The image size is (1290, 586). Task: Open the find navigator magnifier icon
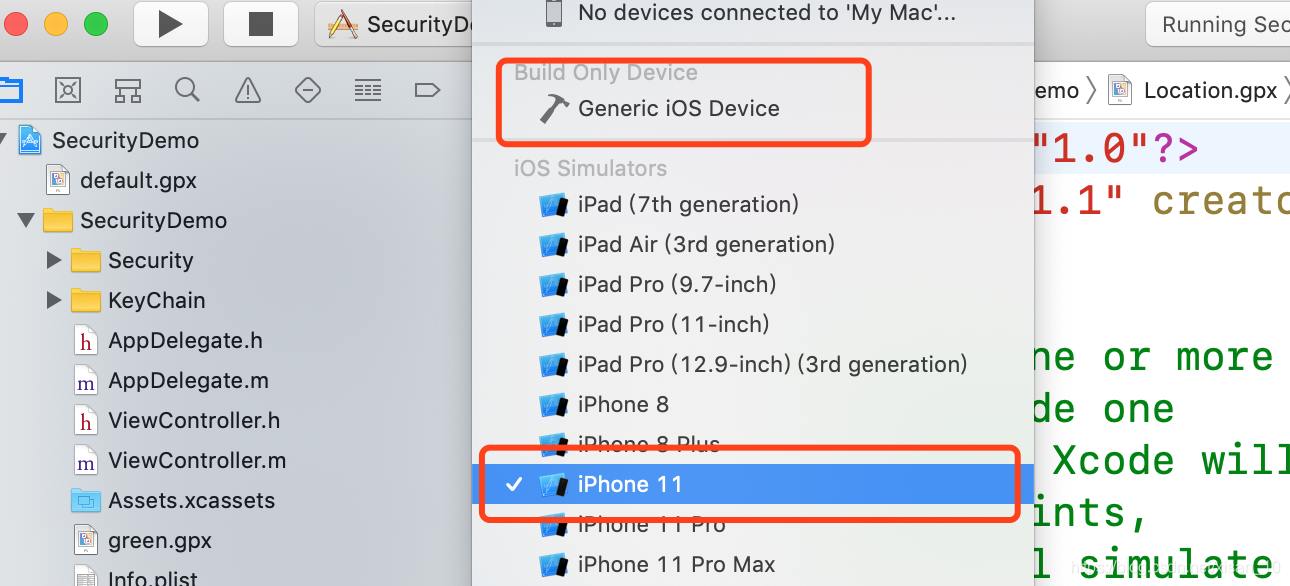187,90
